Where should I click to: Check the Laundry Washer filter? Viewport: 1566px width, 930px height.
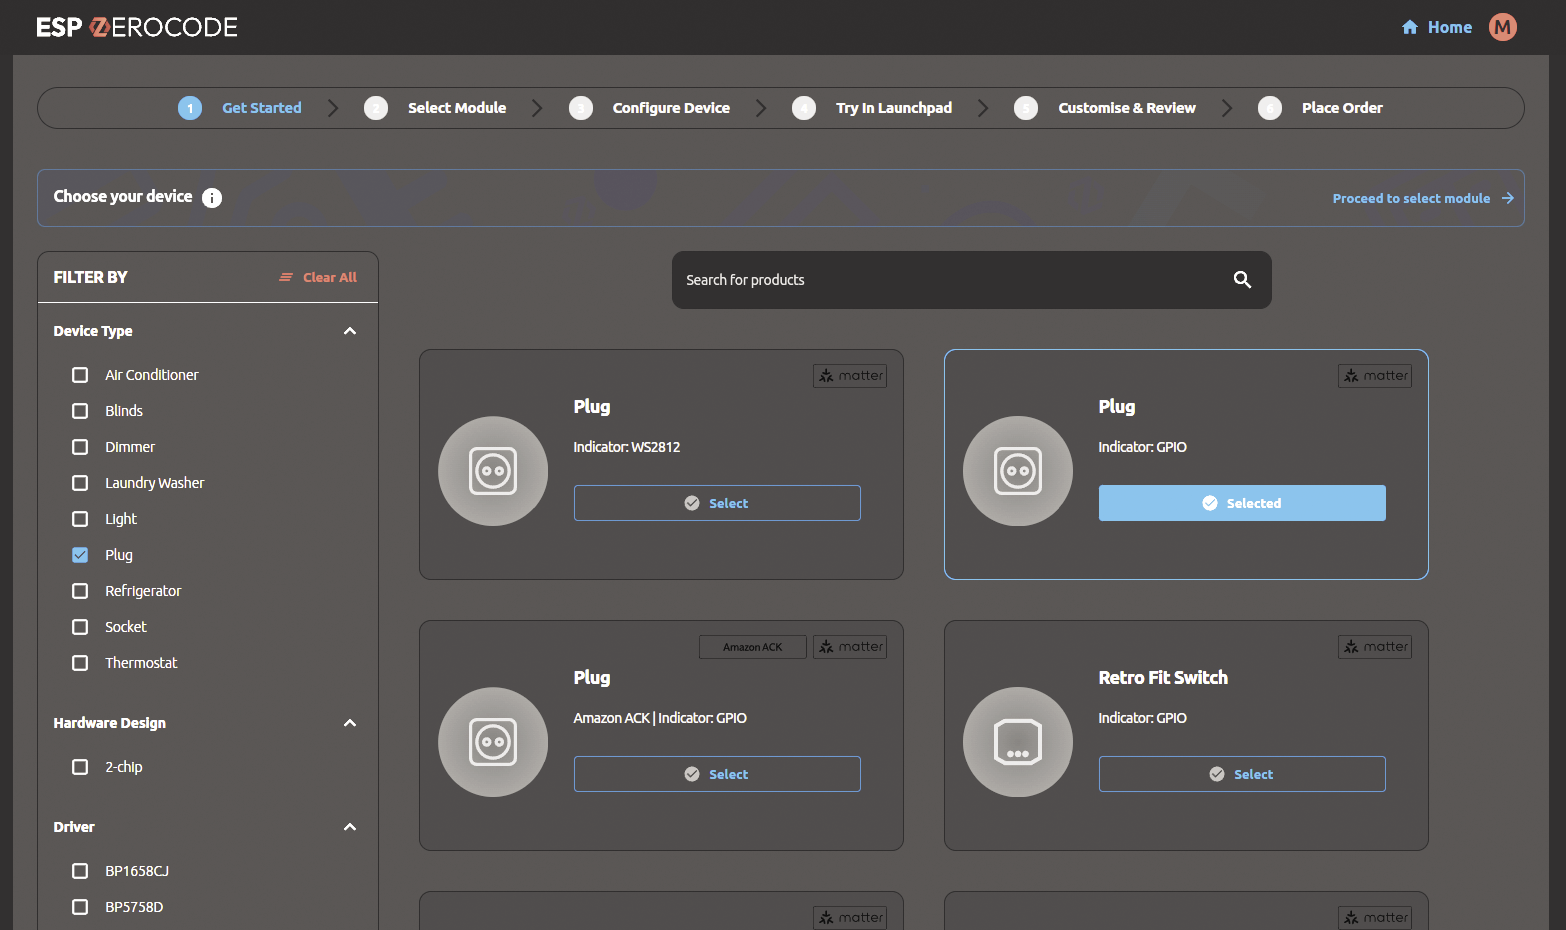click(80, 483)
